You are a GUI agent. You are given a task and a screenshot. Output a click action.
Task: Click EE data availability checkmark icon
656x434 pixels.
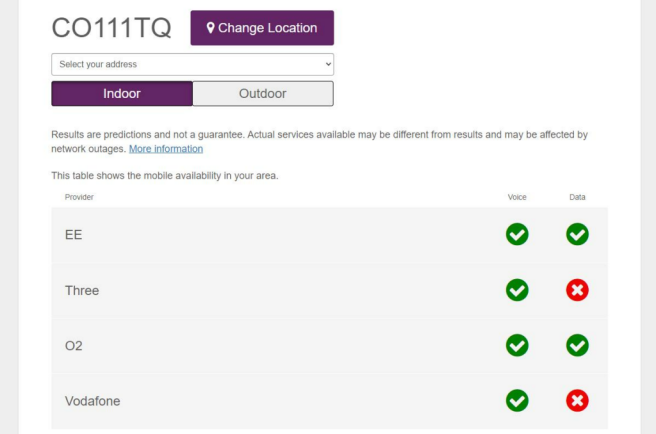tap(577, 234)
